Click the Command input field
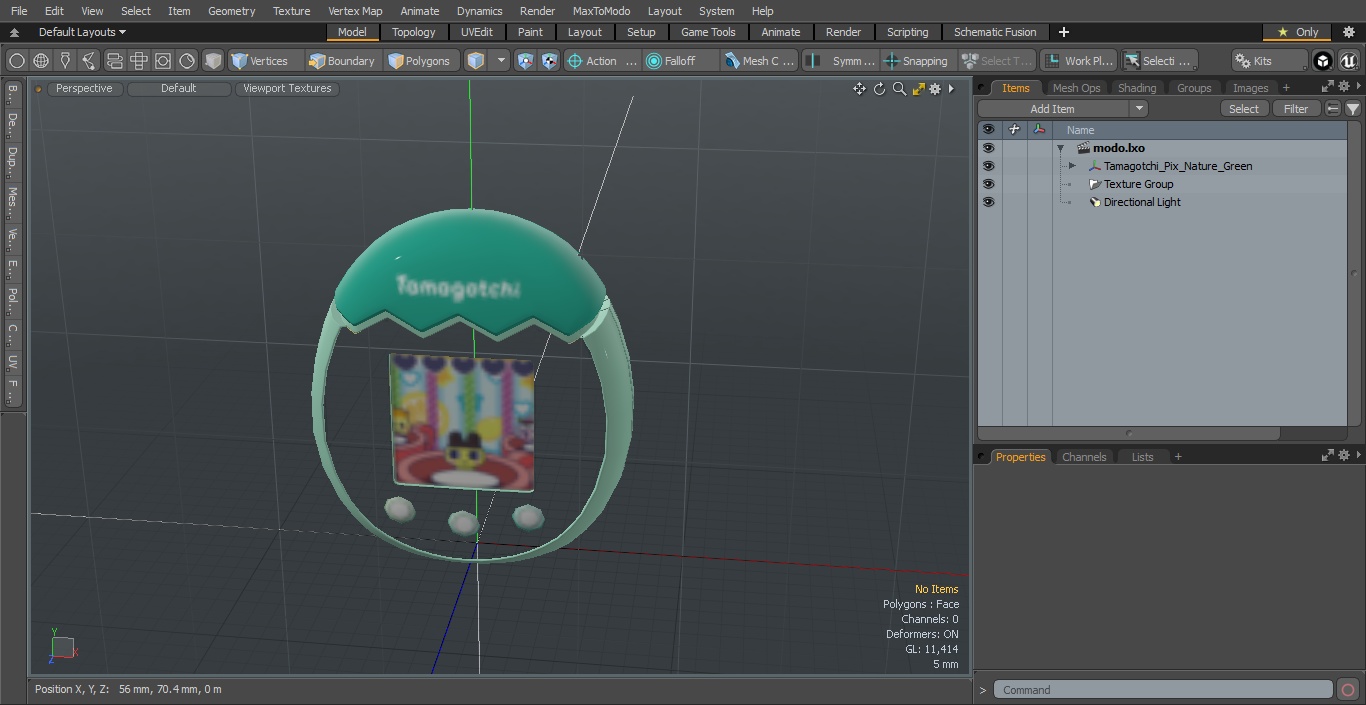1366x705 pixels. [1163, 690]
